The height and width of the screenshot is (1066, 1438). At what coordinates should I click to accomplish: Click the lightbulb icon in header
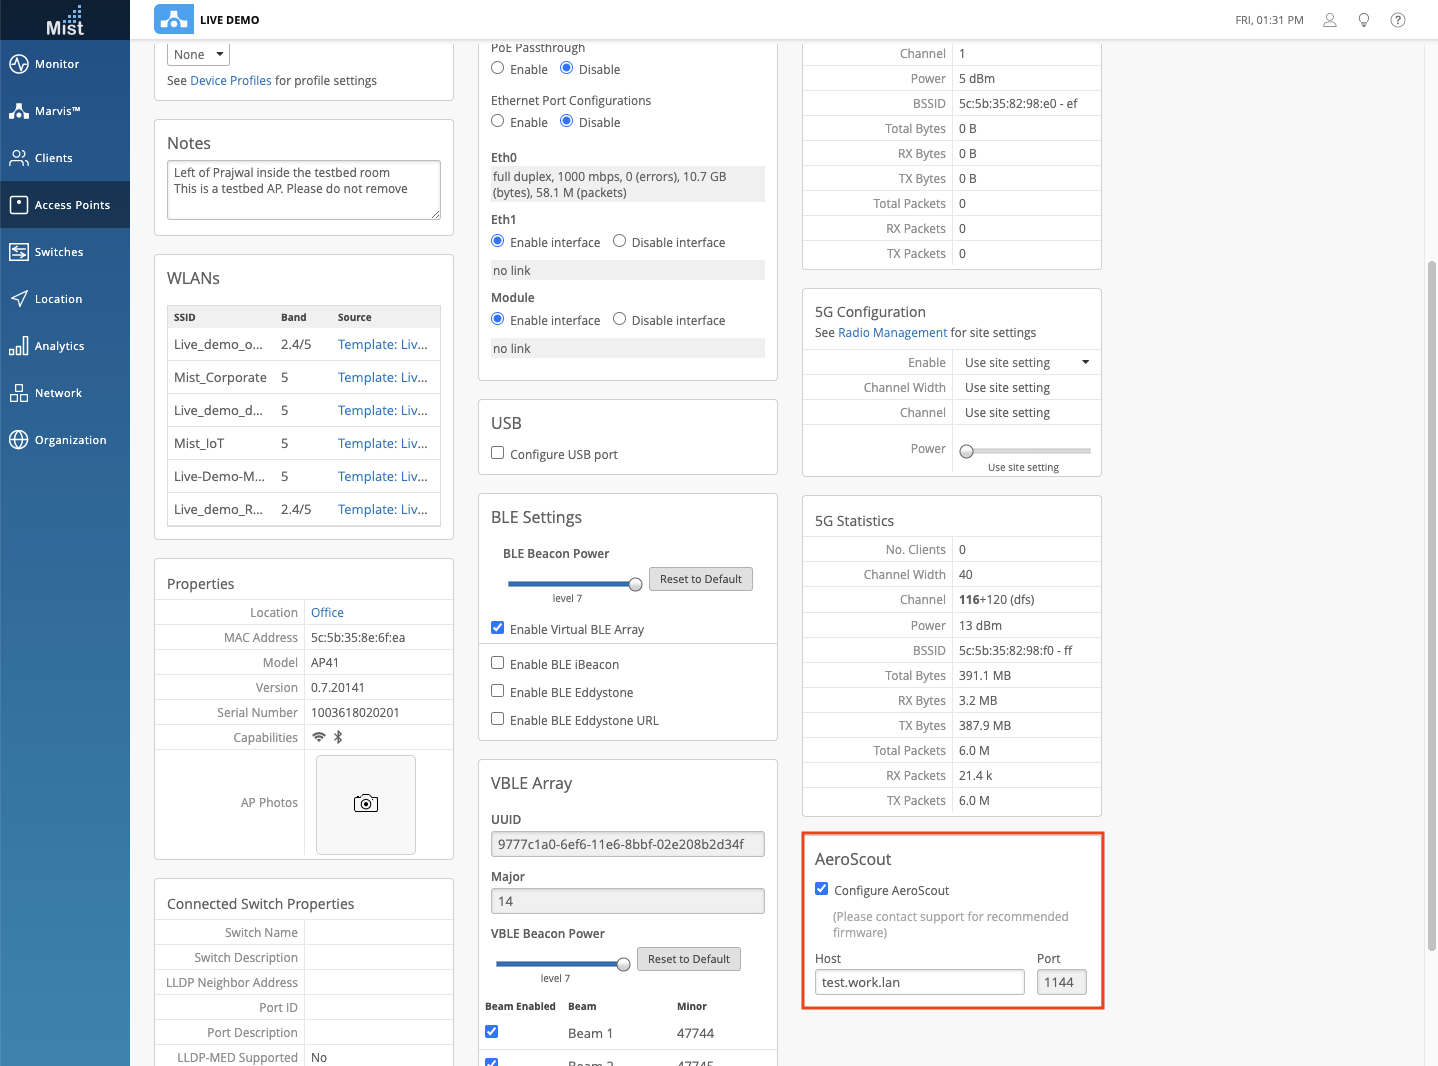pyautogui.click(x=1364, y=20)
